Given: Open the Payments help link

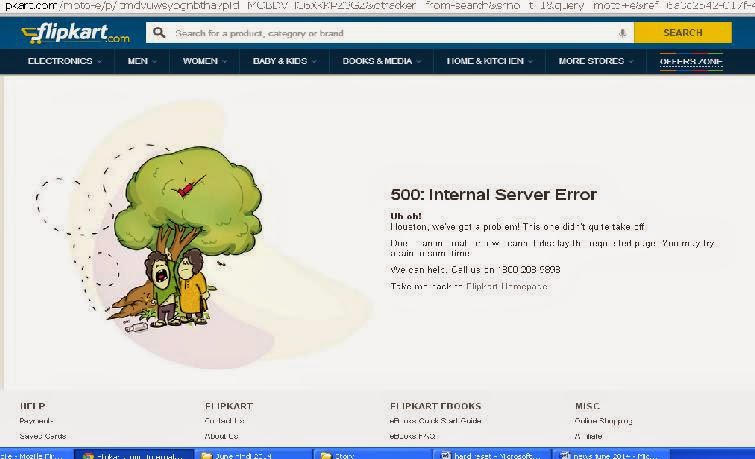Looking at the screenshot, I should (x=37, y=421).
